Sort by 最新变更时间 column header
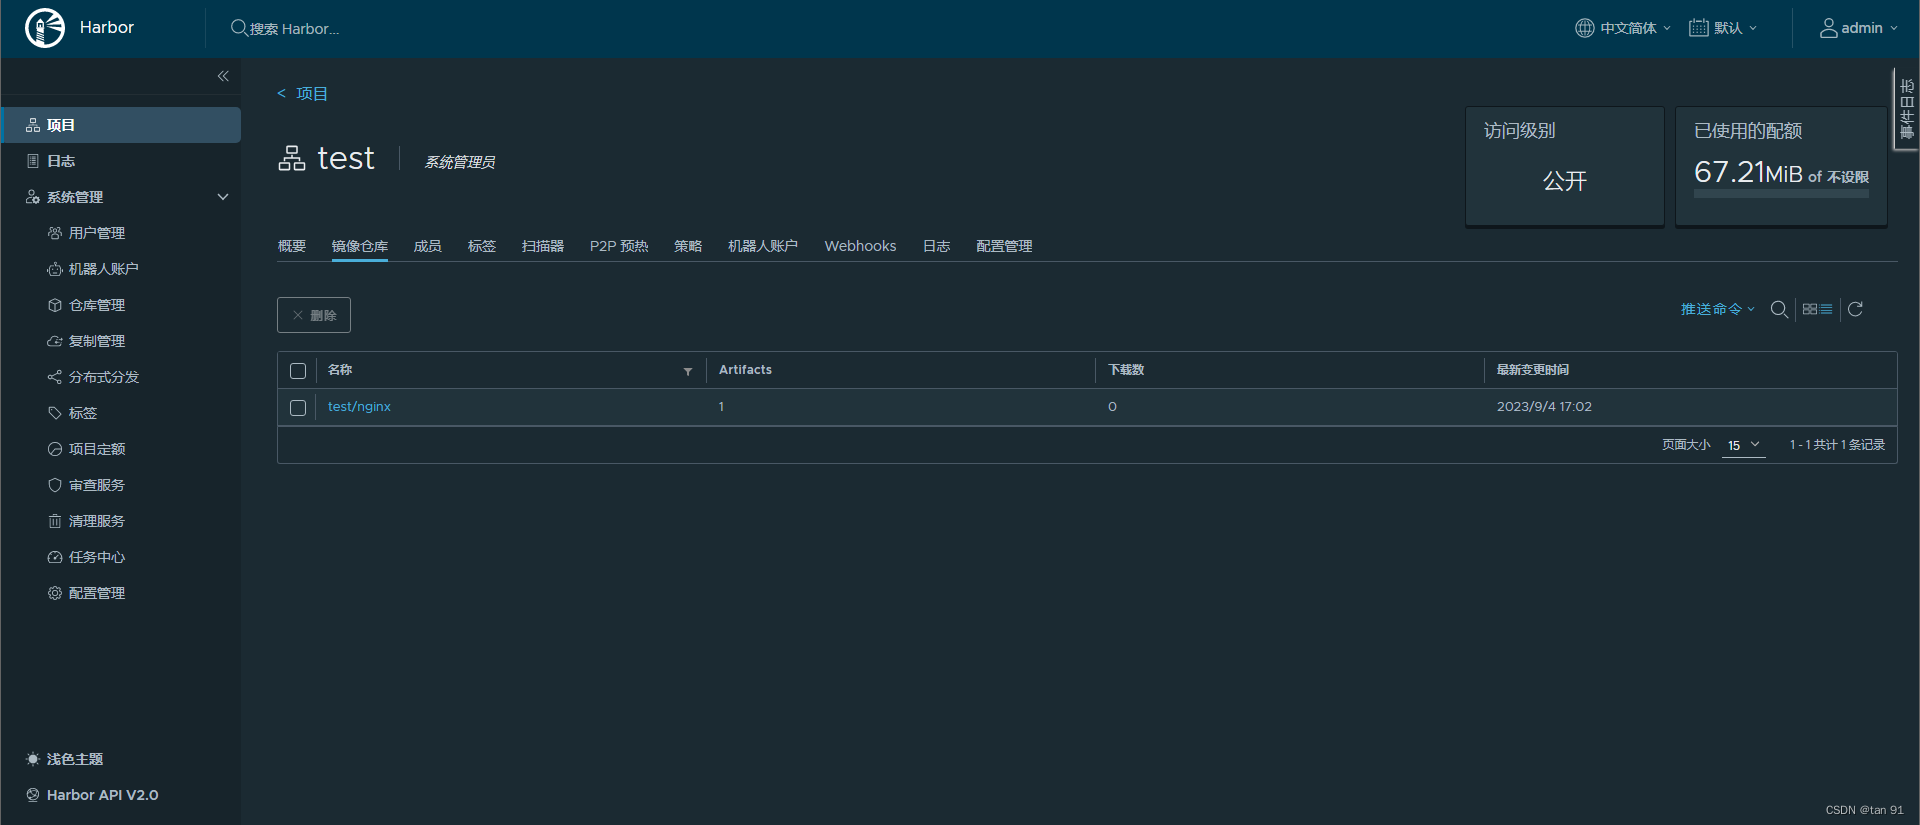Screen dimensions: 1920x825 coord(1532,370)
